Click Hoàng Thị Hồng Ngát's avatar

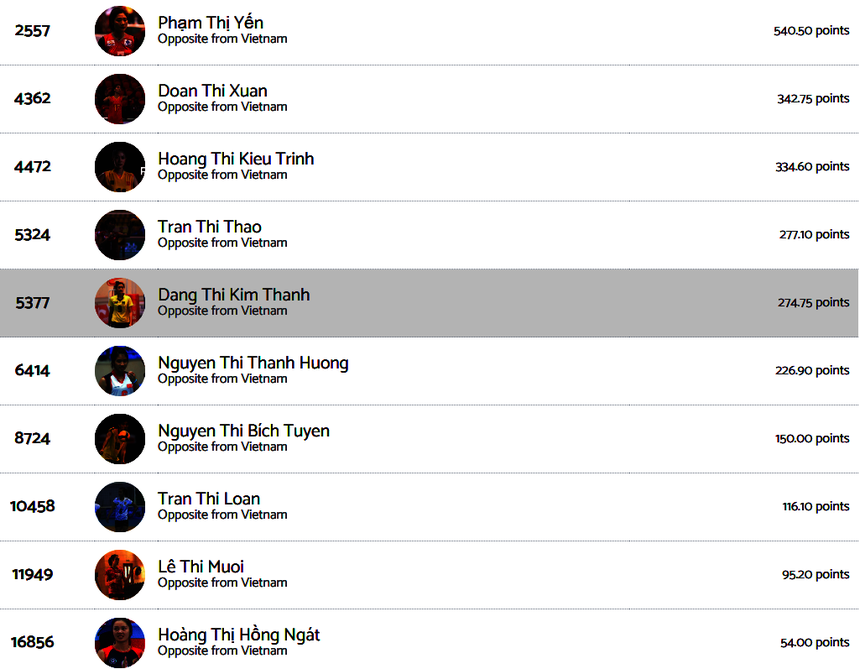pos(120,643)
